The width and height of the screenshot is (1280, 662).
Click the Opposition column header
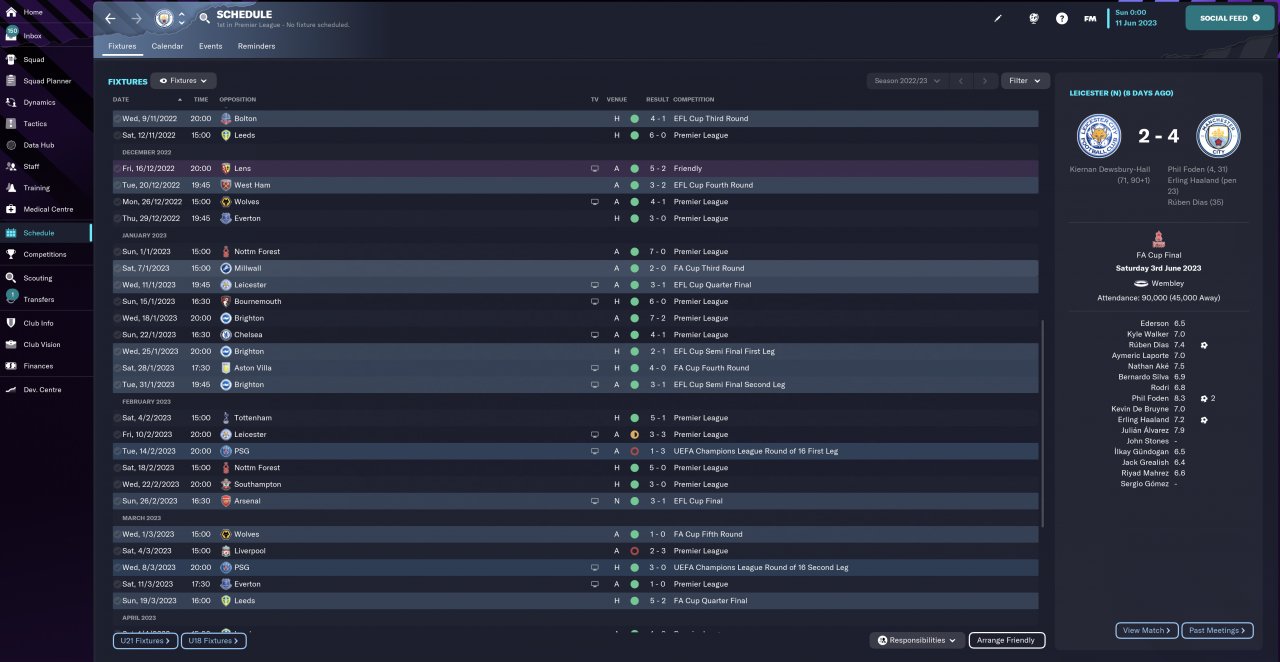[238, 99]
